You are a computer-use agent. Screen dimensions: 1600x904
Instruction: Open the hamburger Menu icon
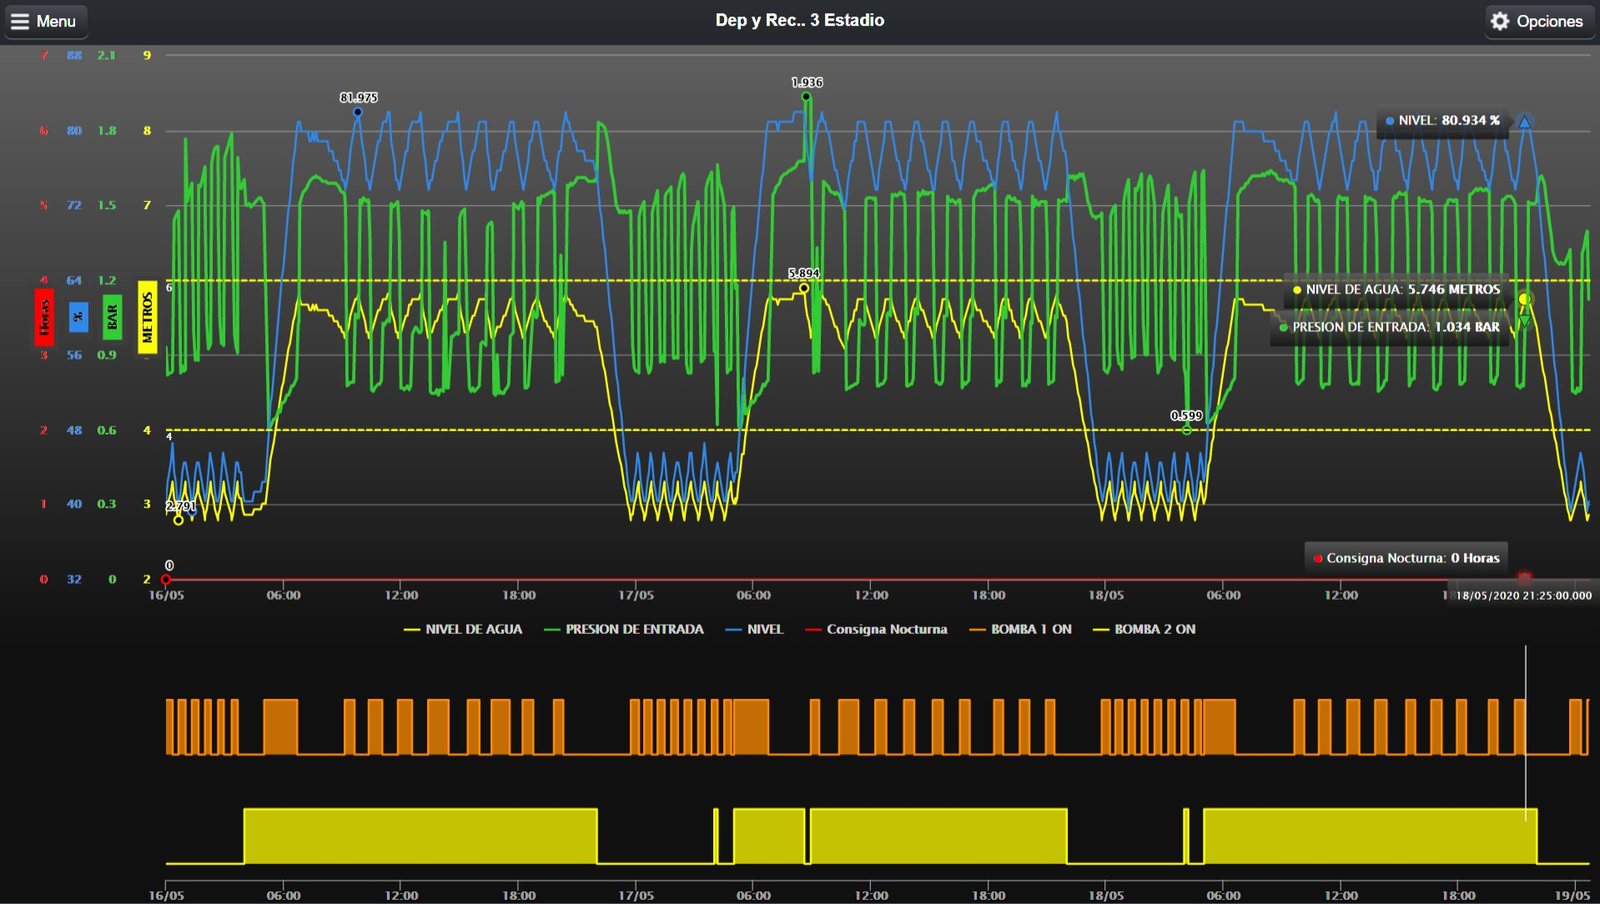pos(20,21)
